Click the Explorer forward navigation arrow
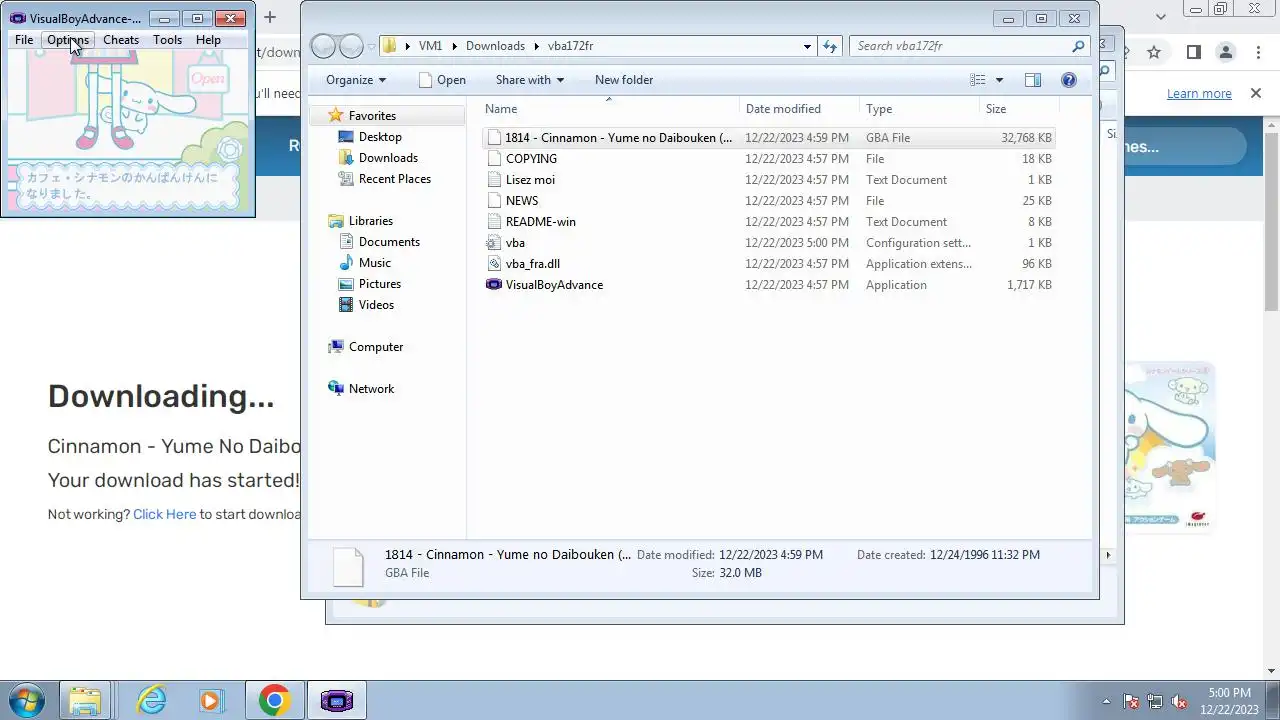 [x=351, y=46]
